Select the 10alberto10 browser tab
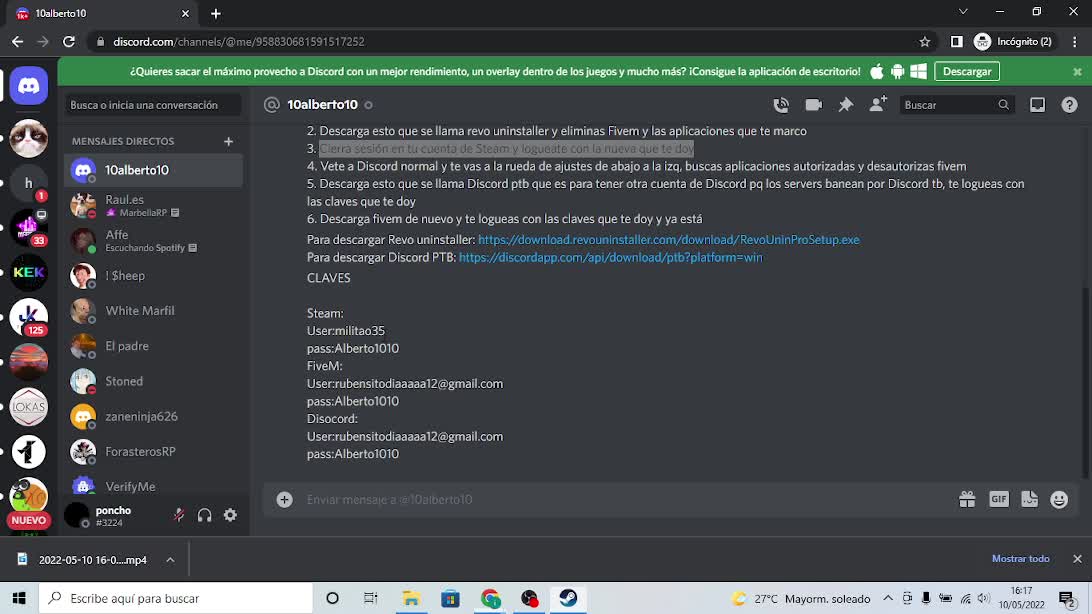The image size is (1092, 614). tap(101, 13)
